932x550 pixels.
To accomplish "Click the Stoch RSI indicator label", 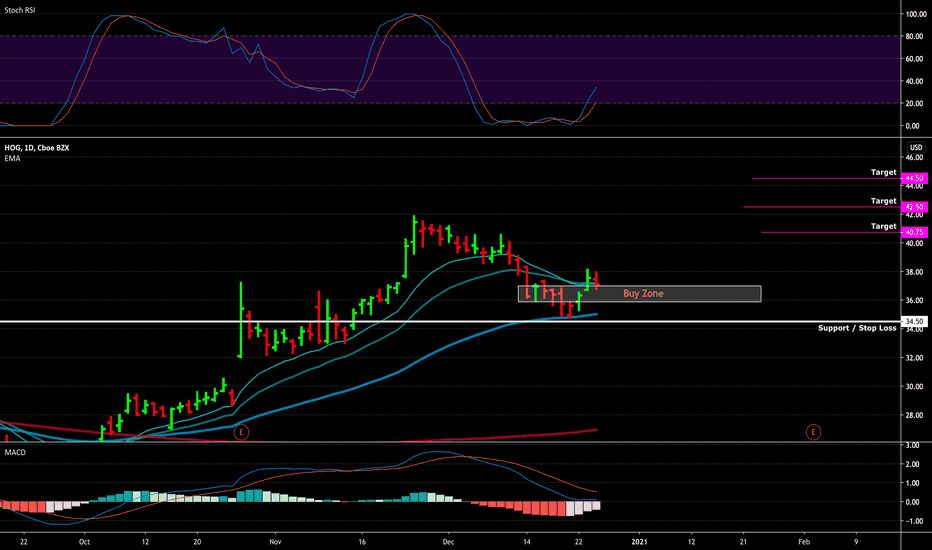I will point(20,10).
